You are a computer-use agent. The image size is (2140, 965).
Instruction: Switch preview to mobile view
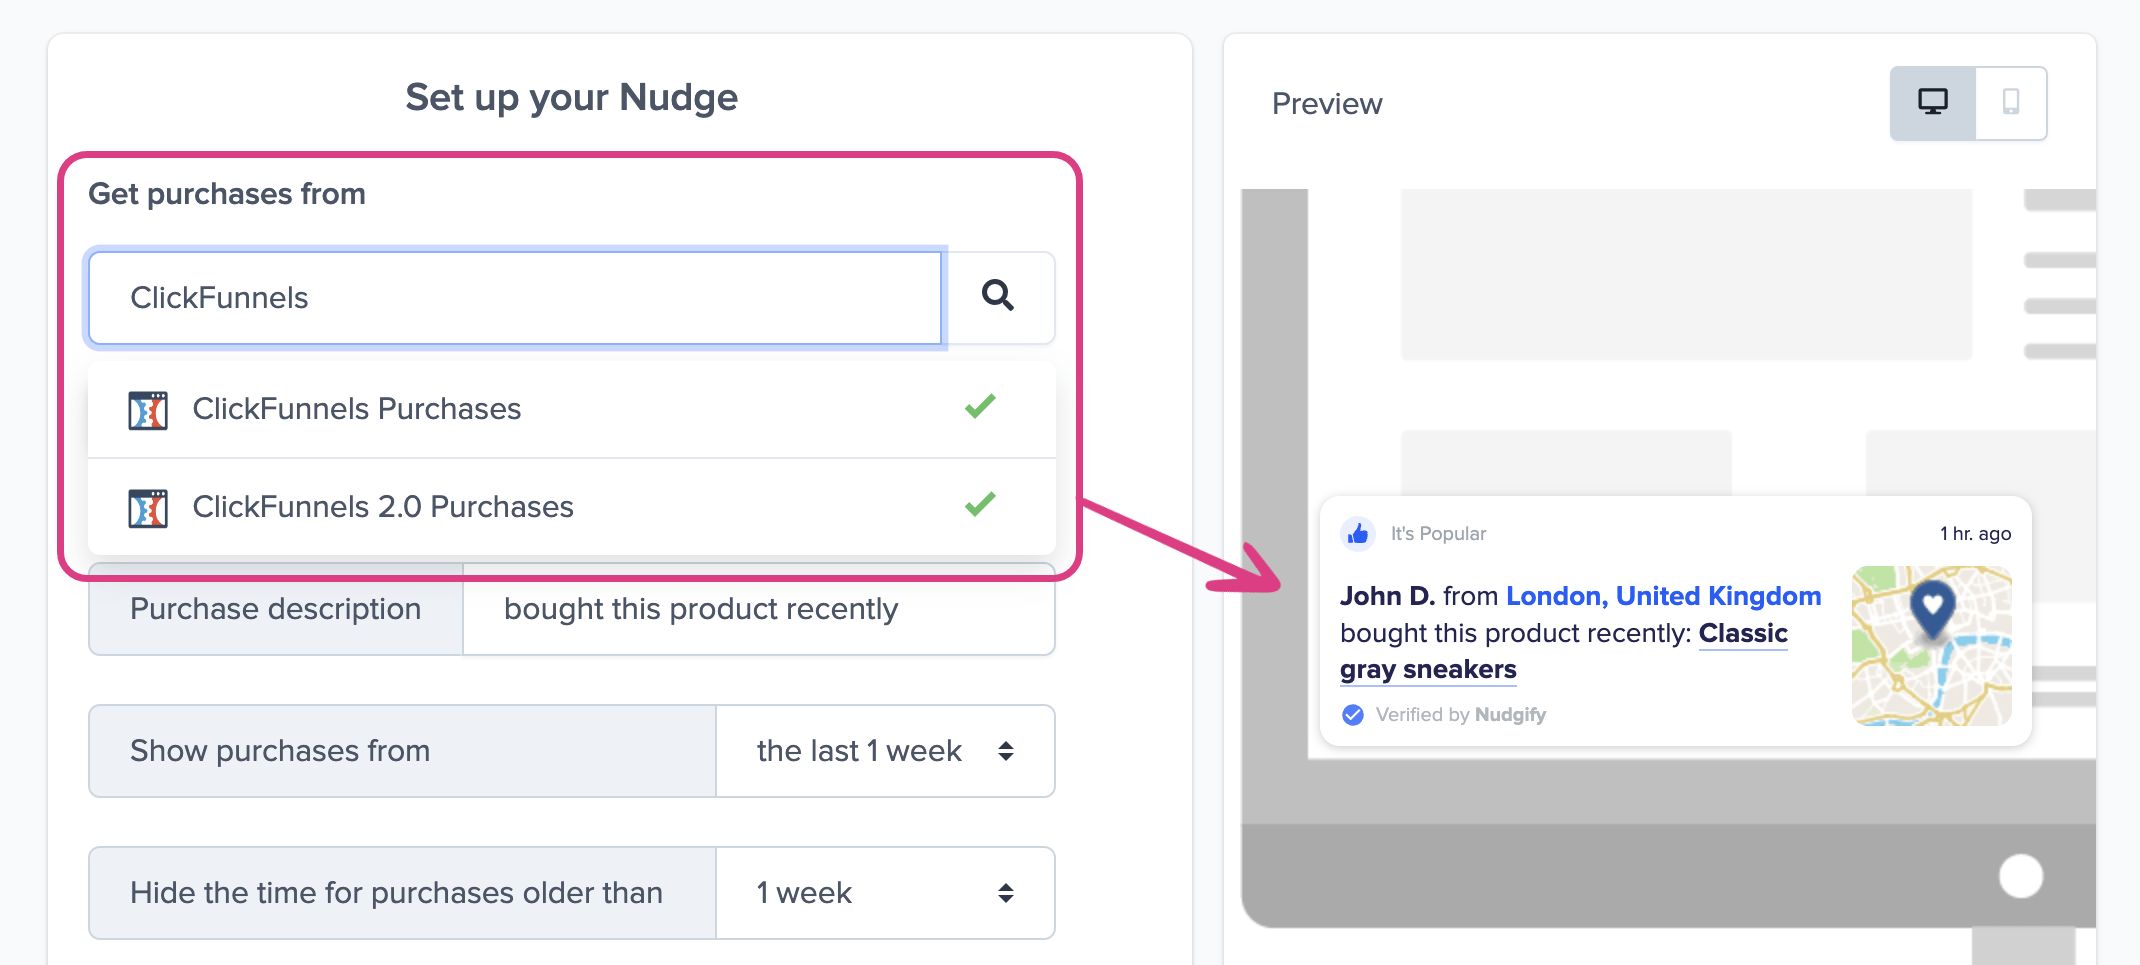2010,103
